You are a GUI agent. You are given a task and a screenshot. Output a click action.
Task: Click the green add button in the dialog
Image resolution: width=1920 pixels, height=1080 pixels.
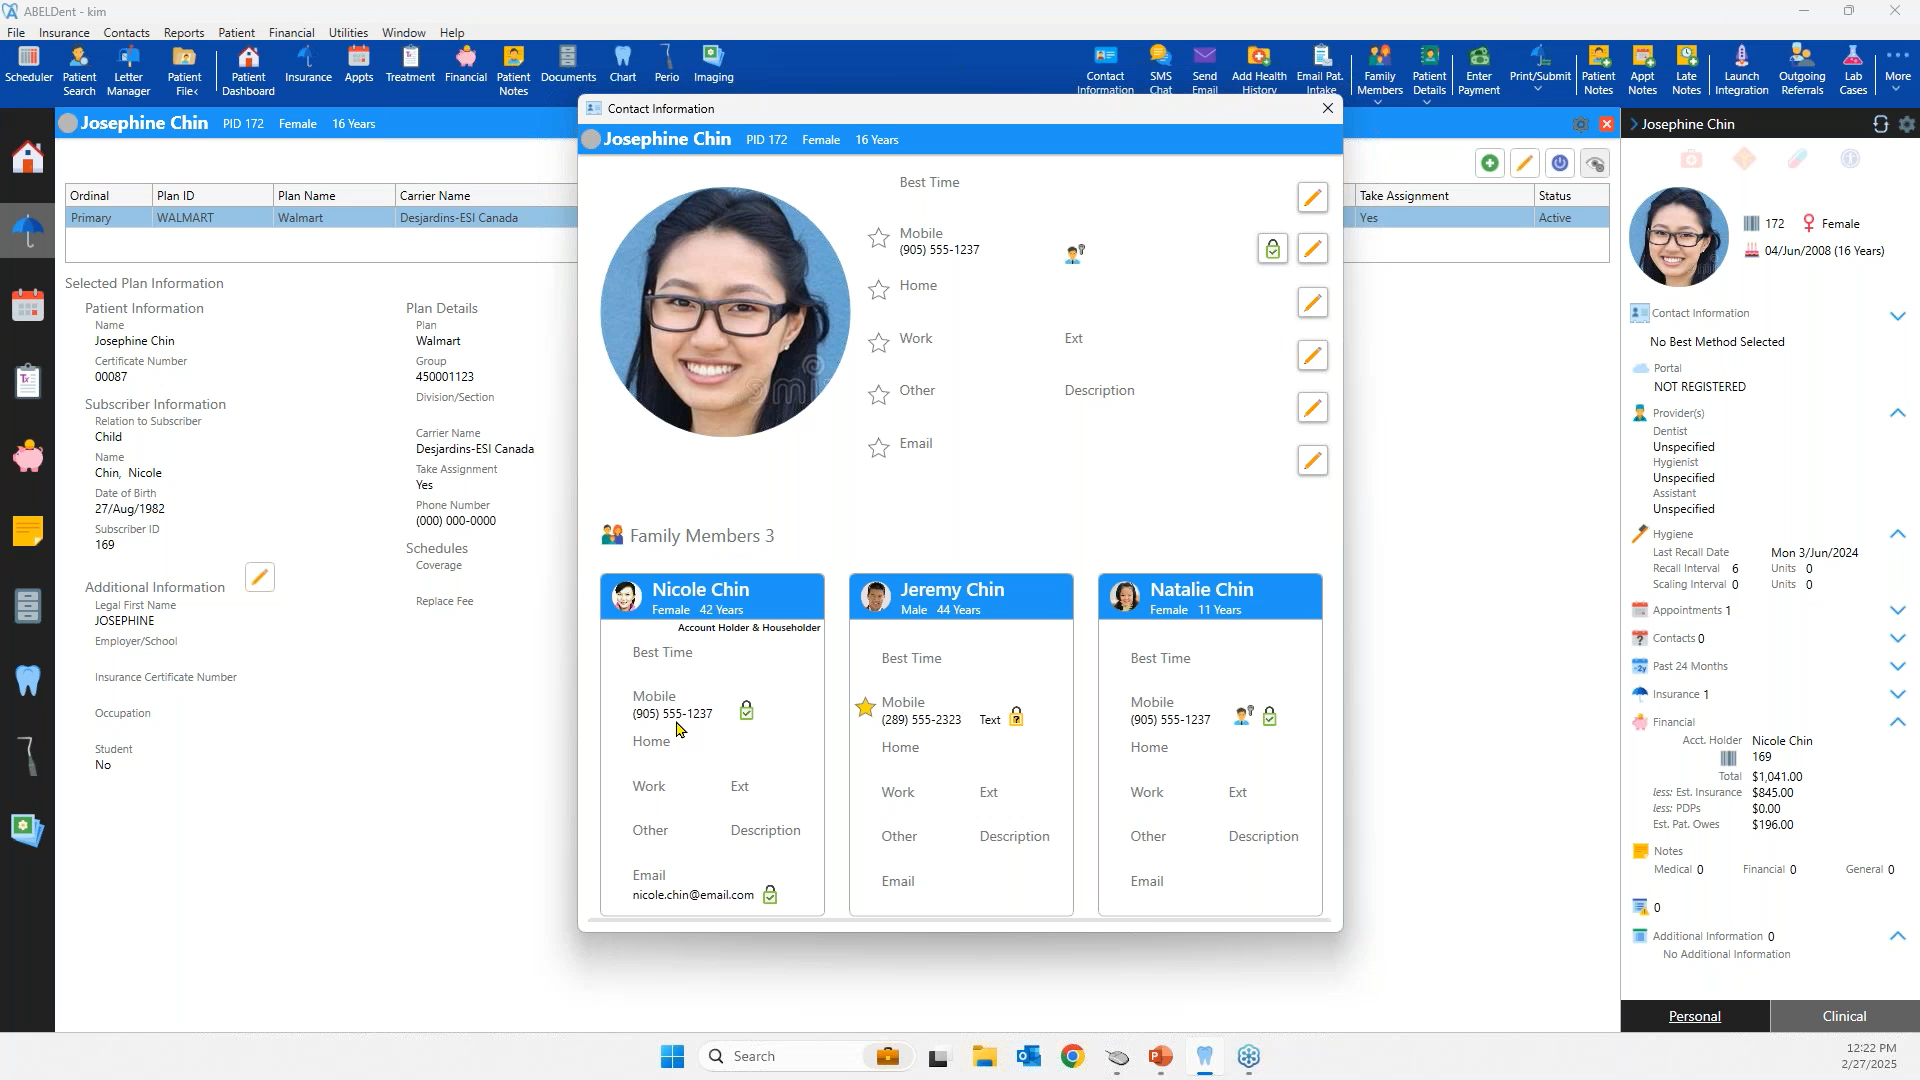click(x=1490, y=162)
